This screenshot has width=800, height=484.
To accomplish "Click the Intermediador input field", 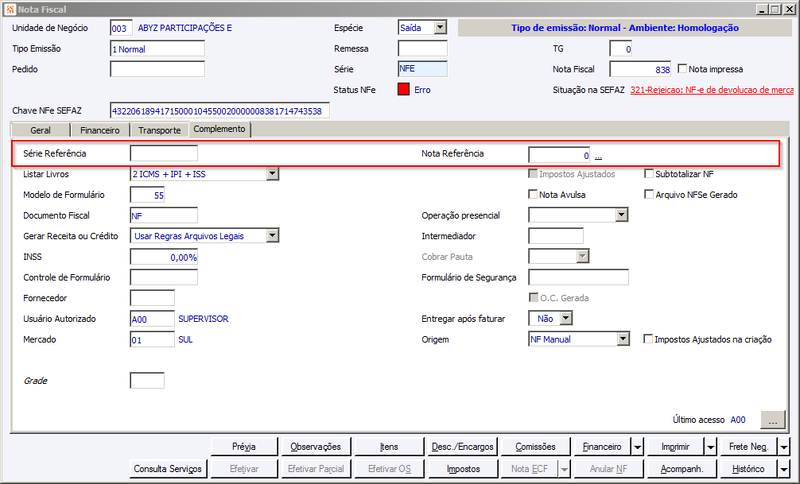I will tap(556, 236).
